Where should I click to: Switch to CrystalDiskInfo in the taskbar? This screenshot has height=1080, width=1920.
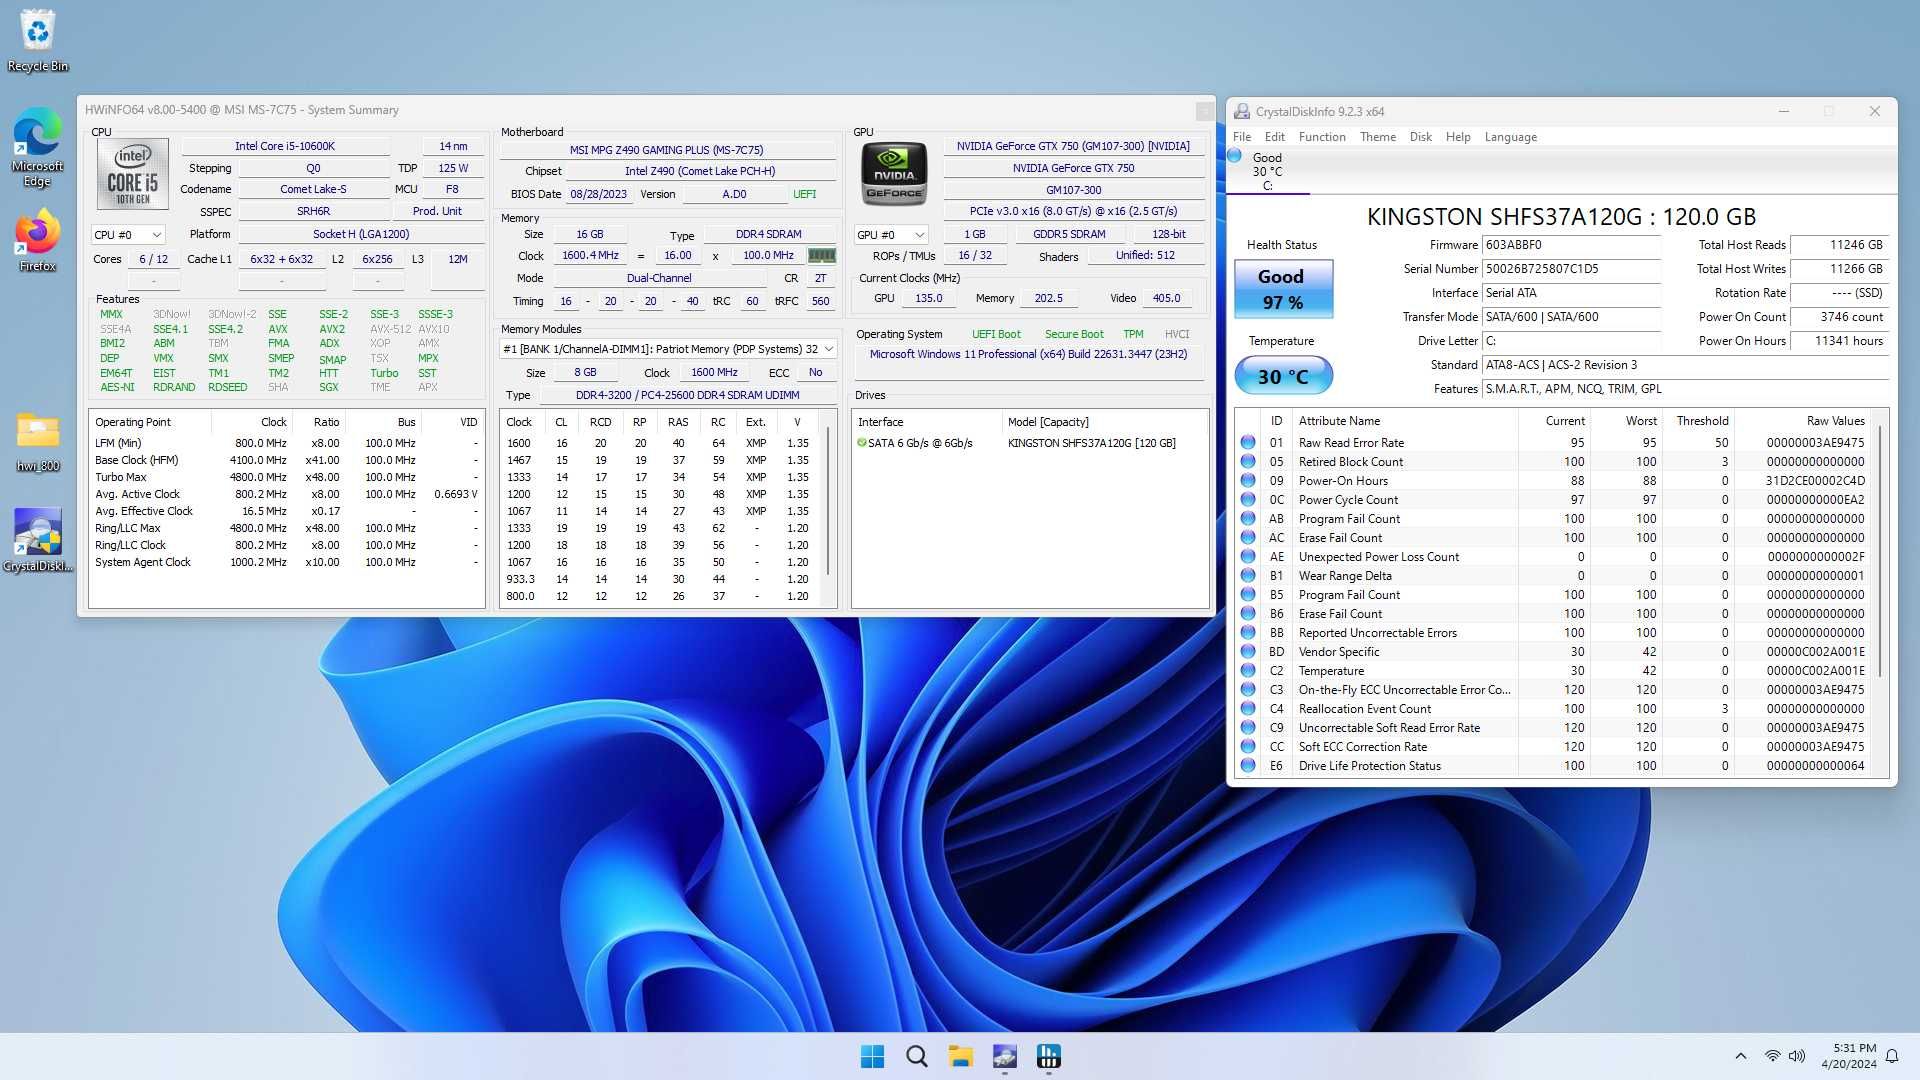pyautogui.click(x=1004, y=1056)
